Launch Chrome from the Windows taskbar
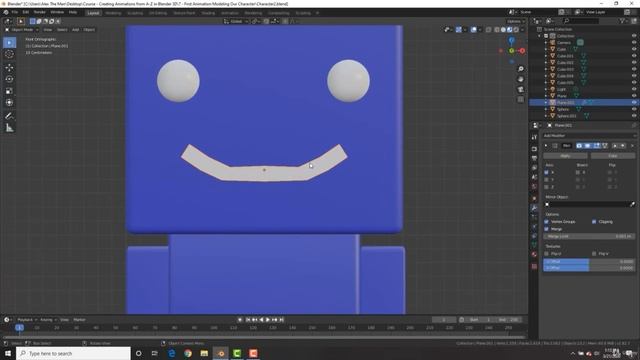 [188, 353]
